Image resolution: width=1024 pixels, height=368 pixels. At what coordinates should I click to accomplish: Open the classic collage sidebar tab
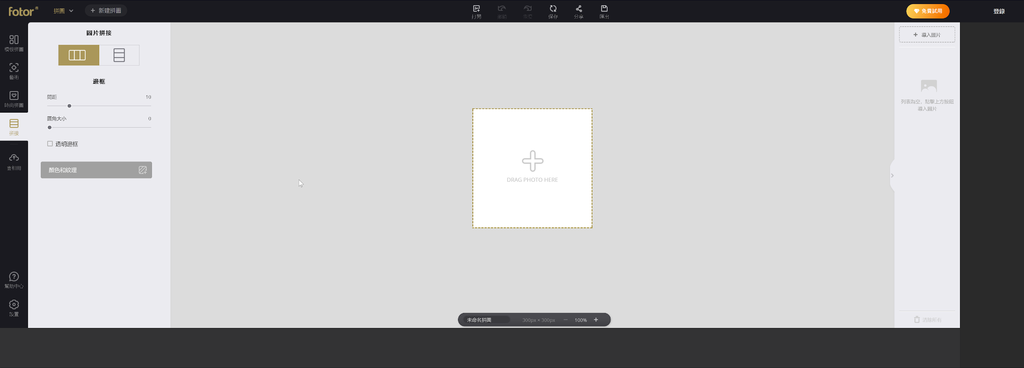click(x=14, y=43)
